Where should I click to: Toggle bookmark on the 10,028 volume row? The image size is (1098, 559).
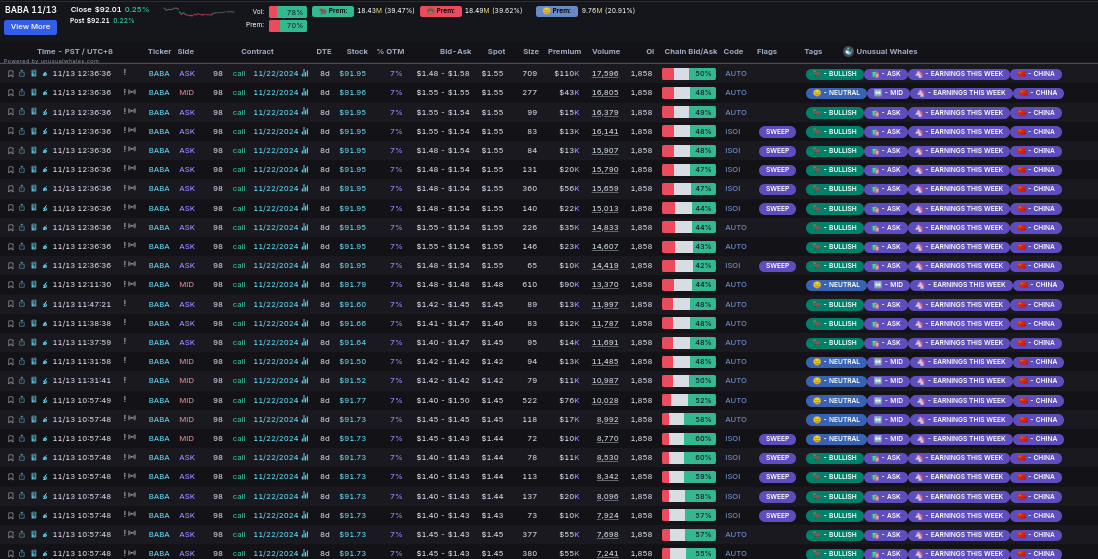(x=11, y=401)
